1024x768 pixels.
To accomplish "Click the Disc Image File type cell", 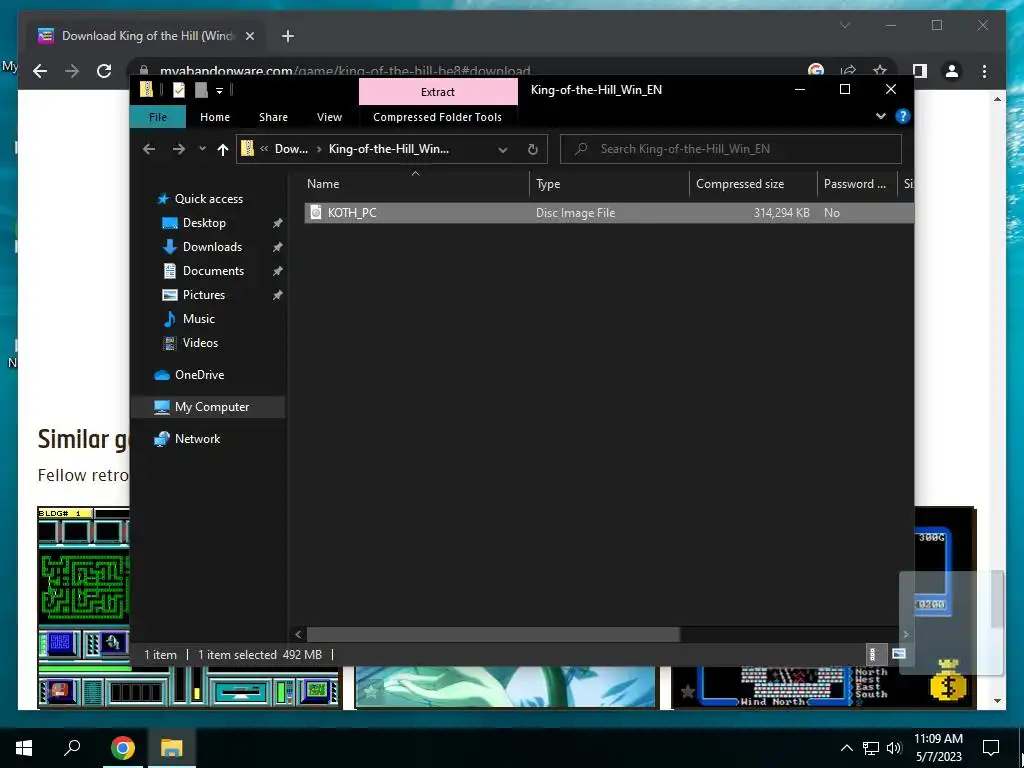I will point(575,213).
